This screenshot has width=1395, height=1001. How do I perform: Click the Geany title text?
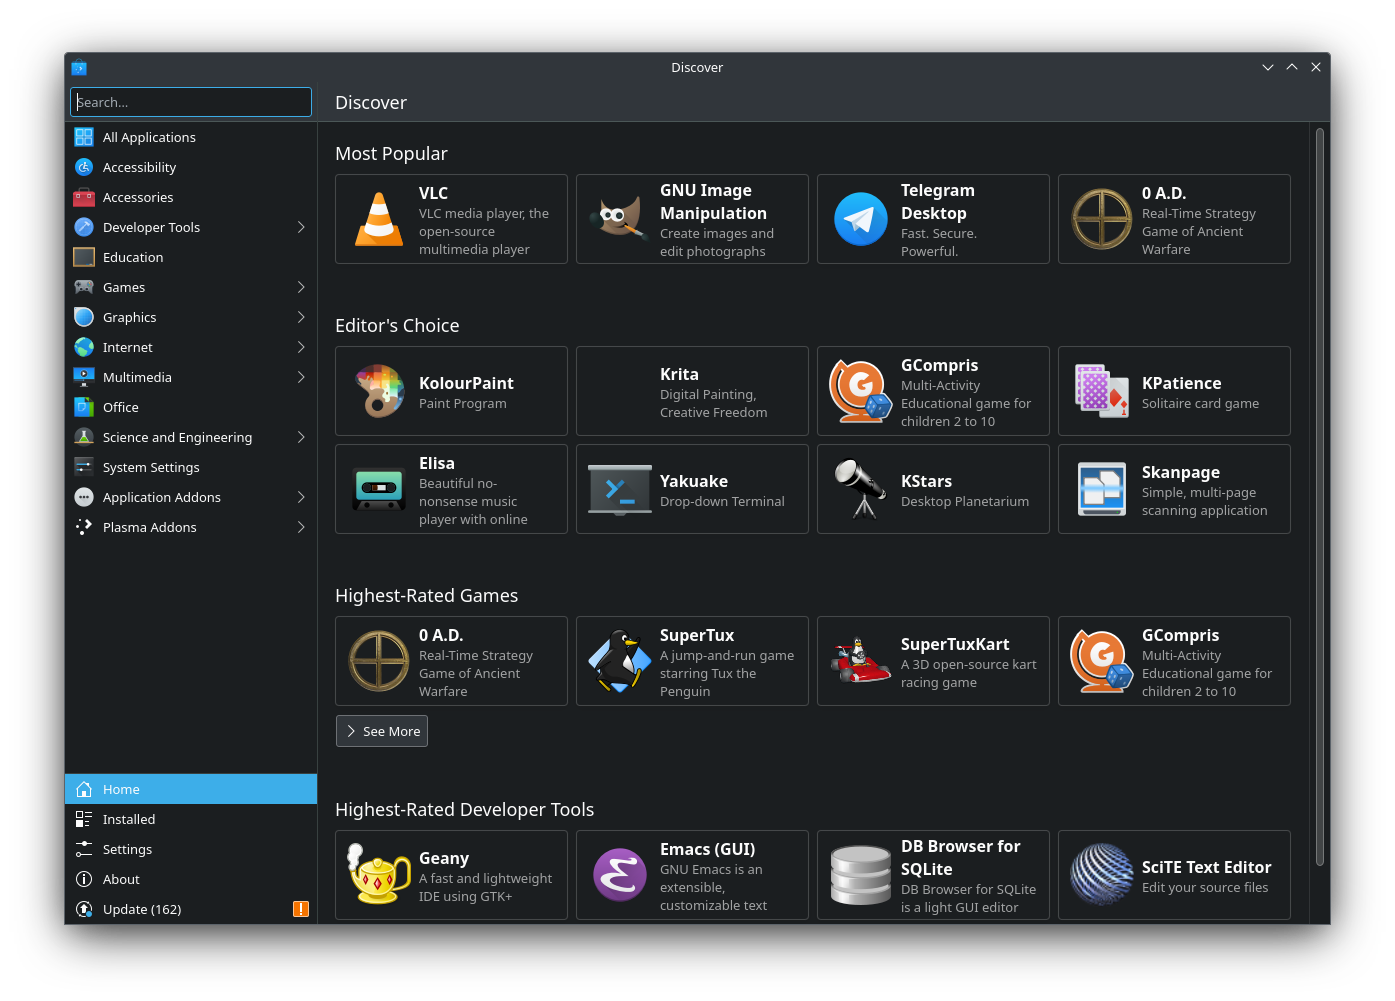coord(444,858)
